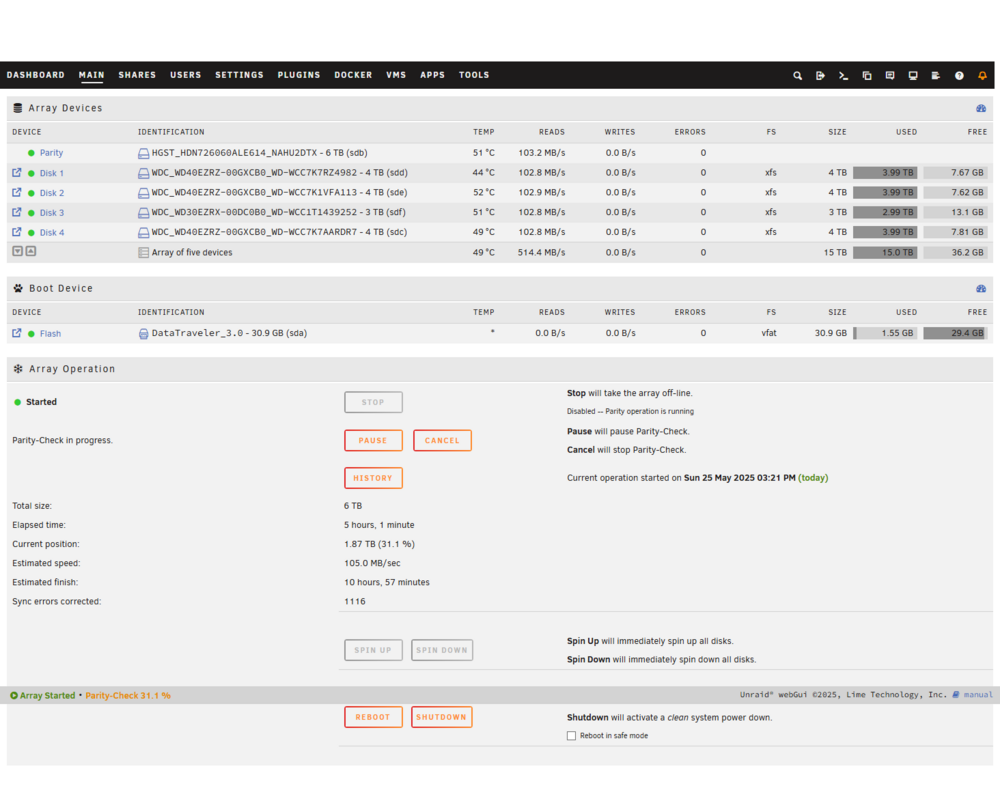Open the manual link in footer
Image resolution: width=1000 pixels, height=786 pixels.
tap(978, 695)
